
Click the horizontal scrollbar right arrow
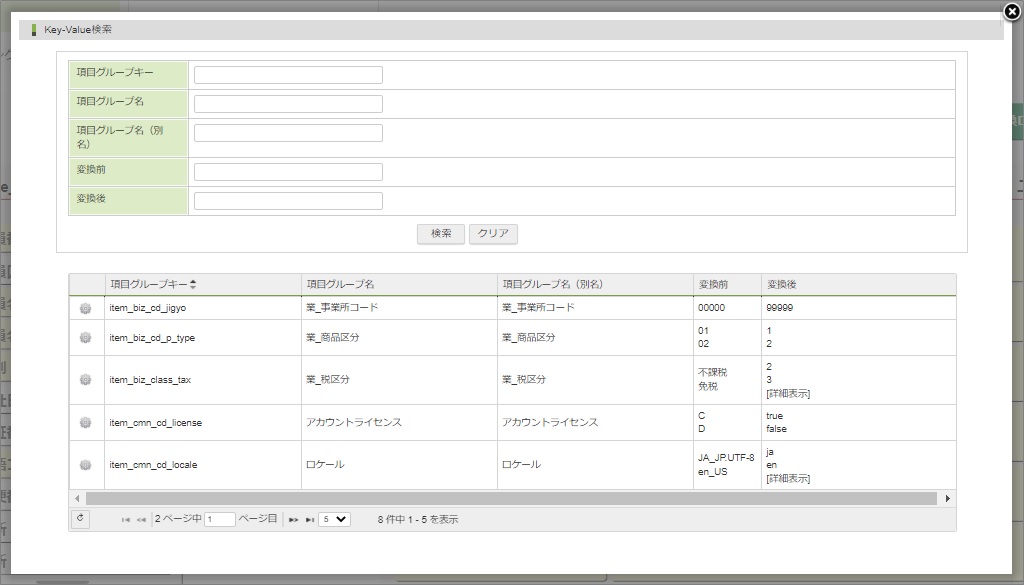tap(947, 498)
